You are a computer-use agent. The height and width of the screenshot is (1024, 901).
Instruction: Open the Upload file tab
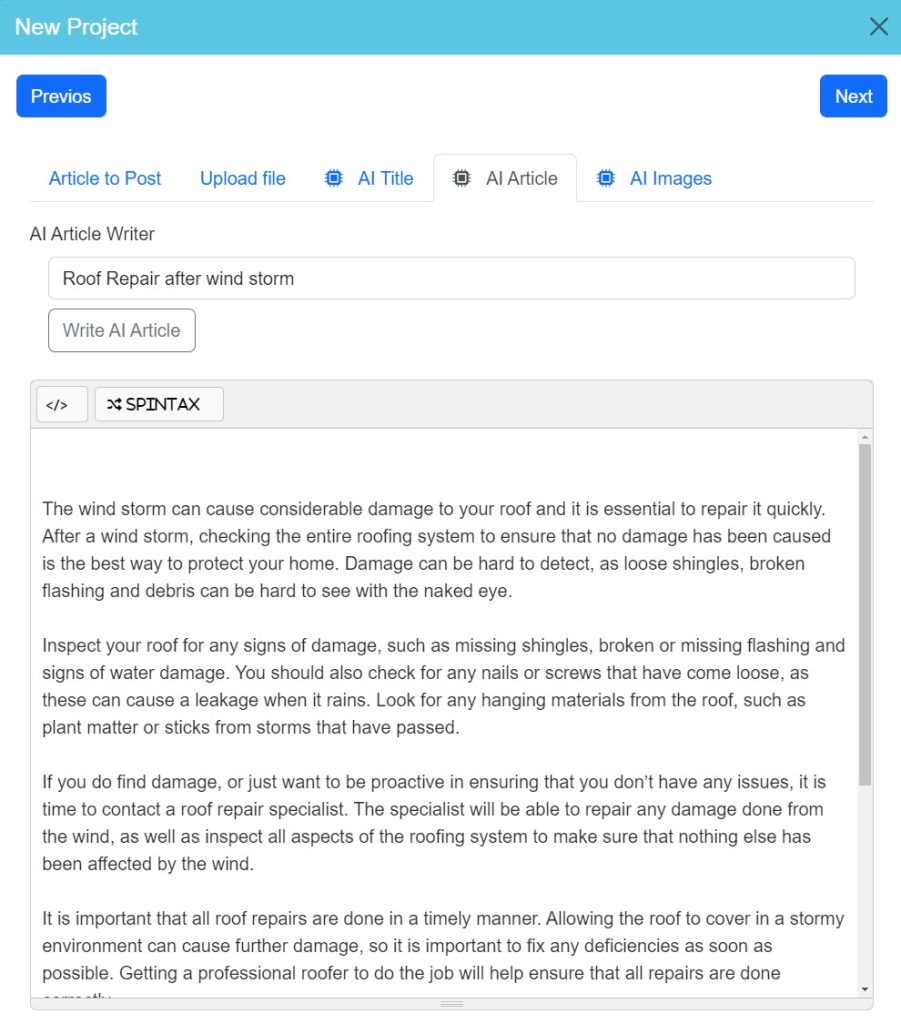(242, 178)
